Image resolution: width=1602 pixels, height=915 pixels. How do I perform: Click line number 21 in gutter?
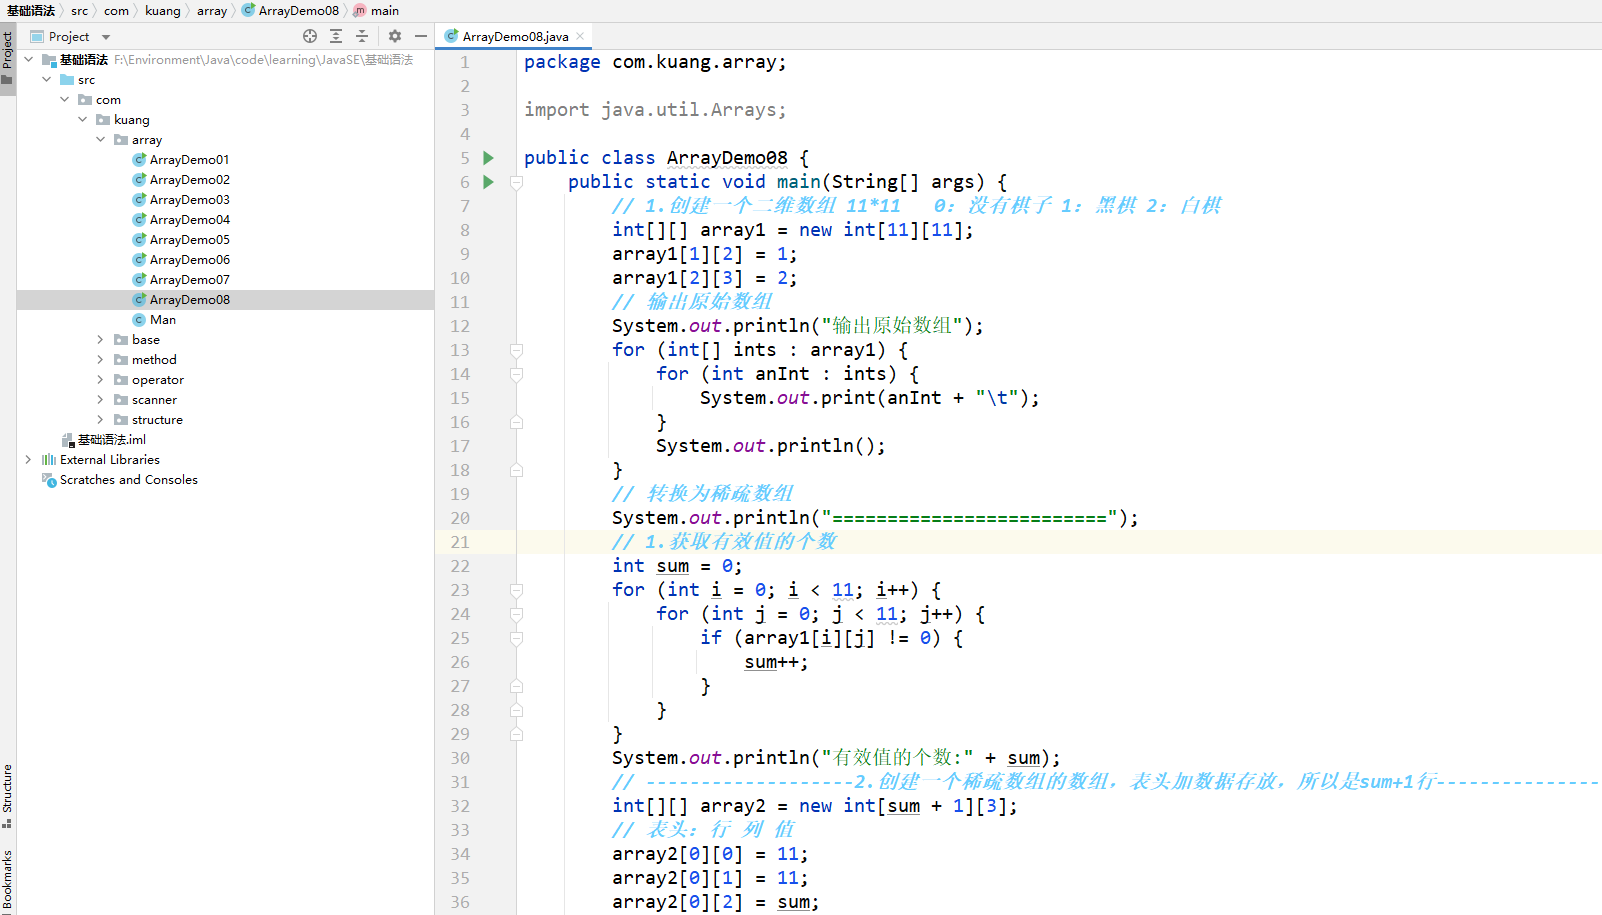point(460,542)
